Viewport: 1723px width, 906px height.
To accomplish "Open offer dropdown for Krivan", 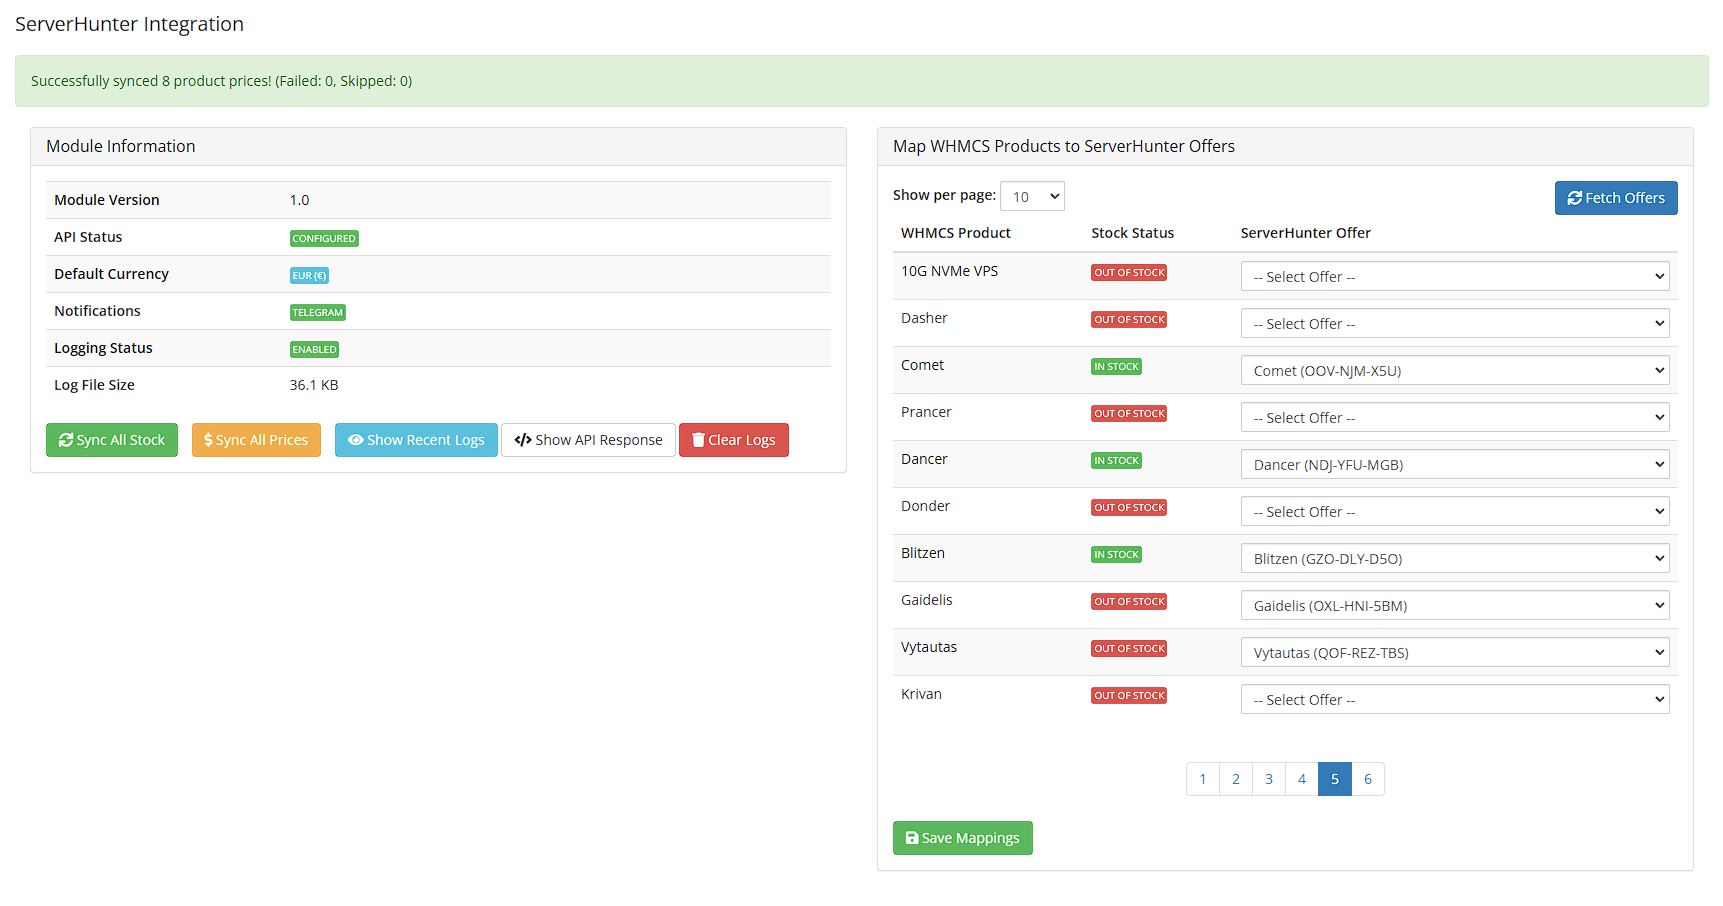I will click(x=1455, y=699).
